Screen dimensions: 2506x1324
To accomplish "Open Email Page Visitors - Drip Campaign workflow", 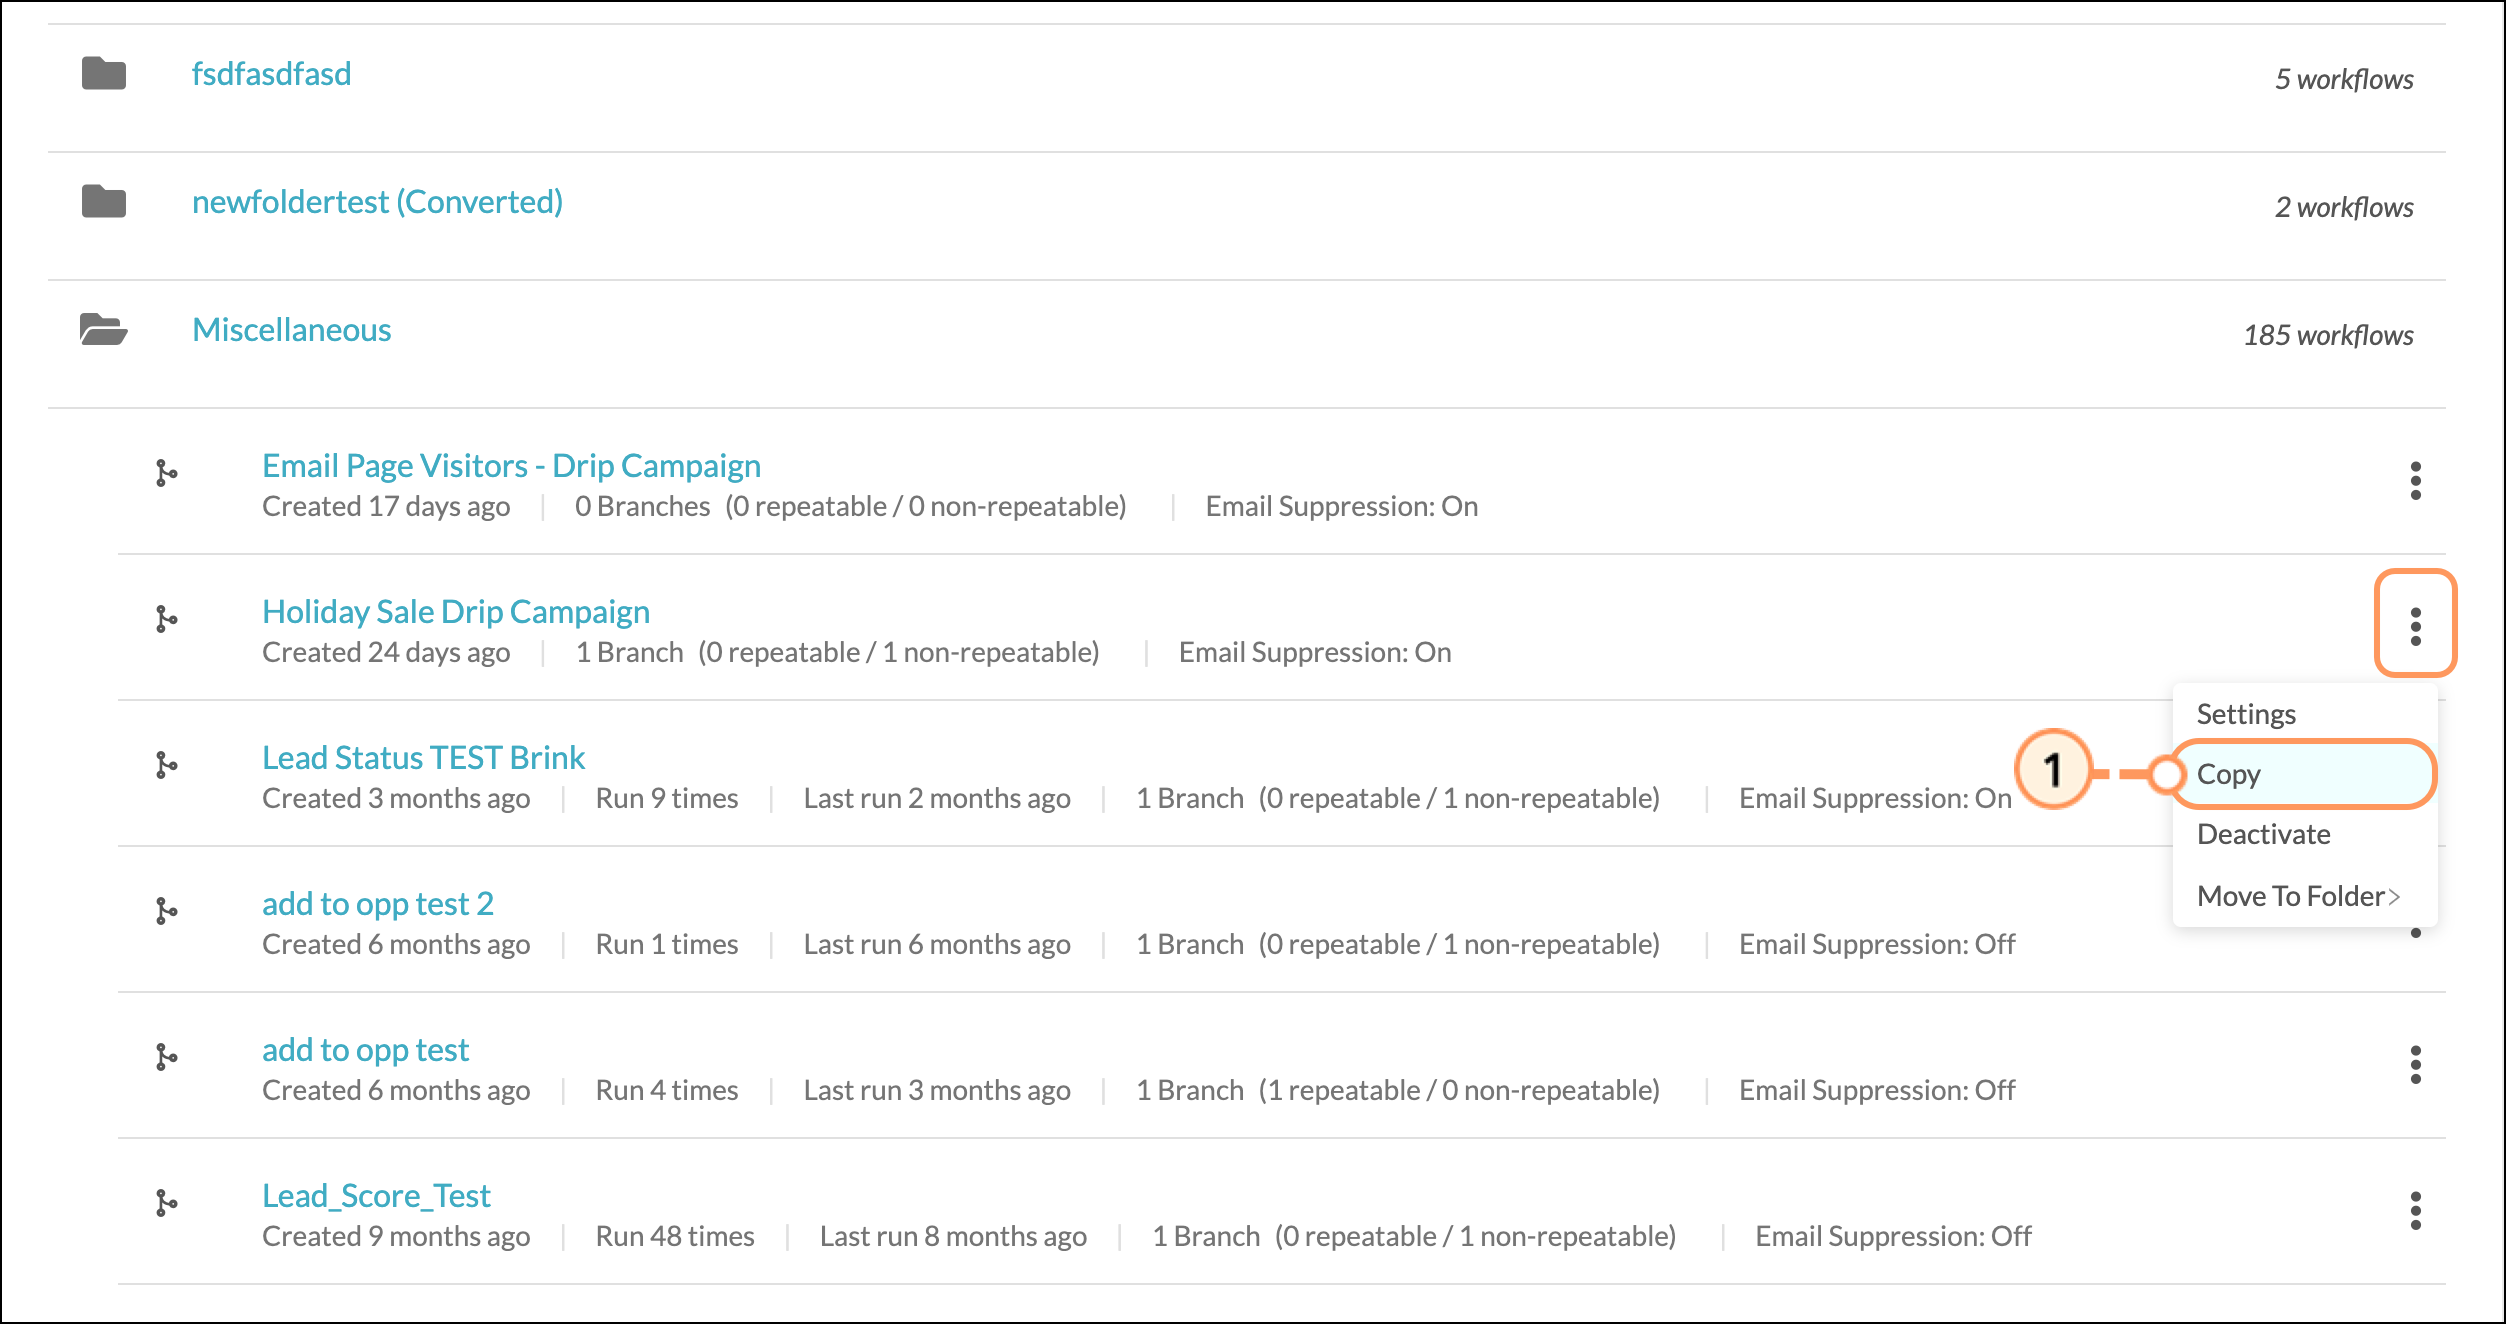I will [x=511, y=466].
